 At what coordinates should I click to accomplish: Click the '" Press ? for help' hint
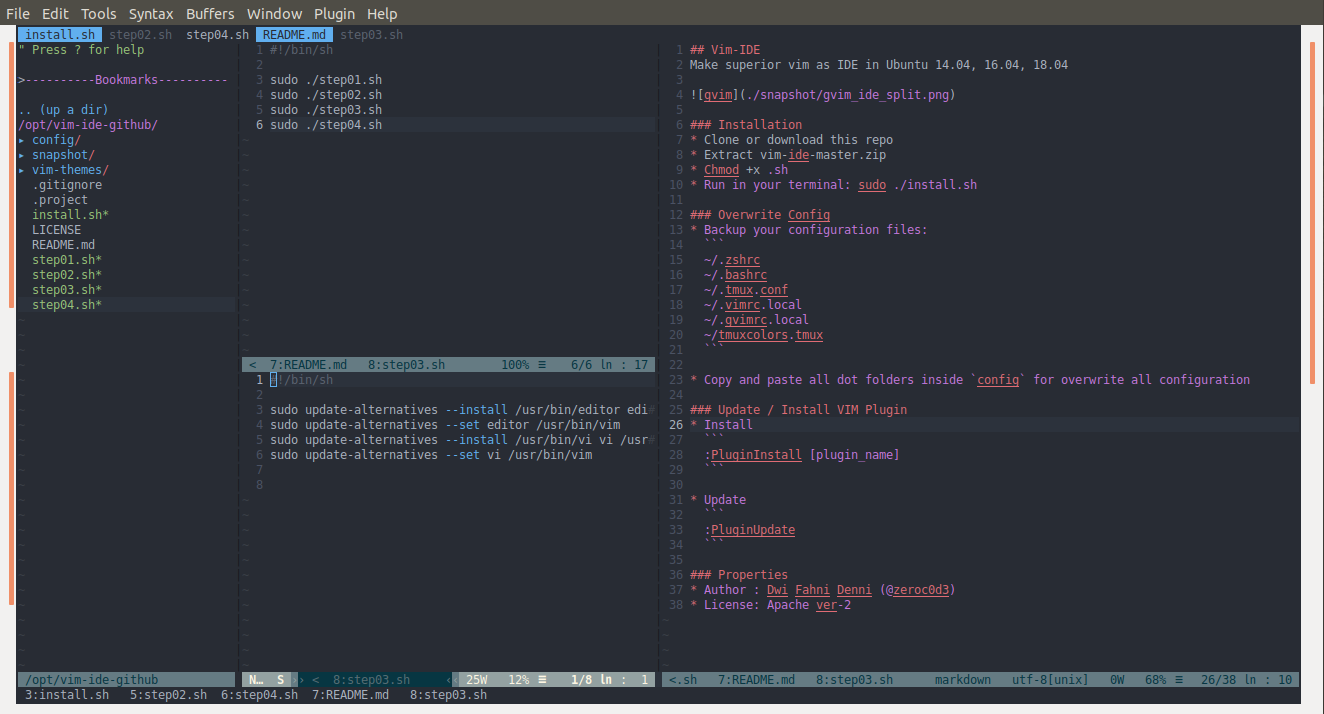pyautogui.click(x=81, y=50)
